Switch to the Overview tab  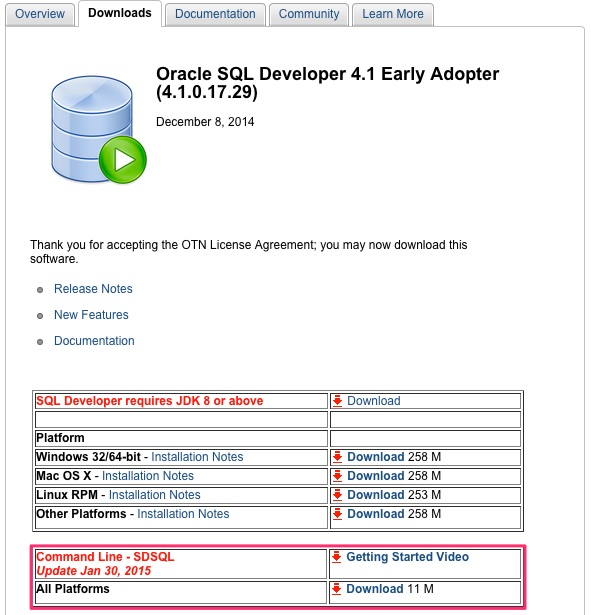40,14
